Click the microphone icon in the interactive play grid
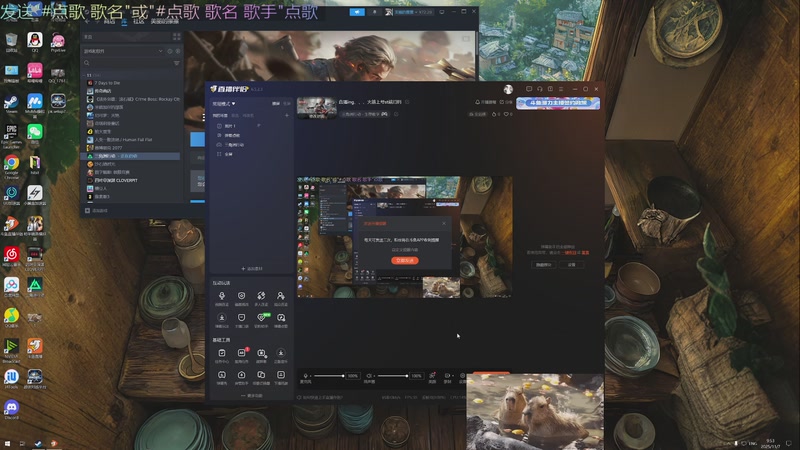 click(x=222, y=295)
